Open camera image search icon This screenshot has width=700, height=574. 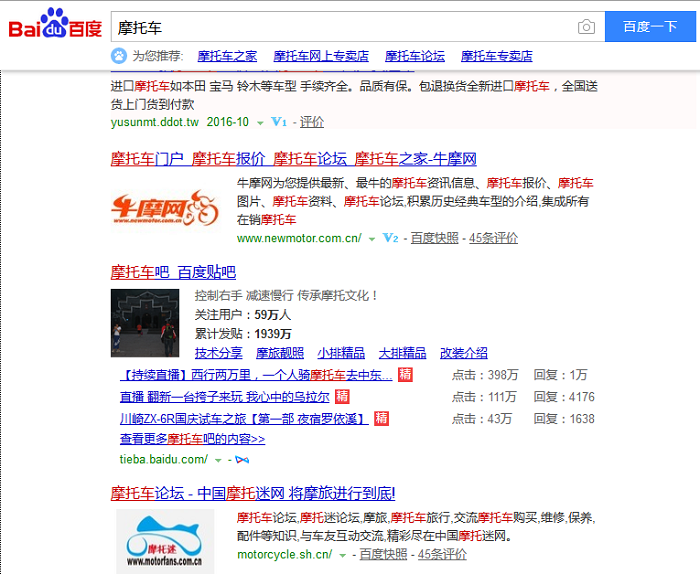586,27
